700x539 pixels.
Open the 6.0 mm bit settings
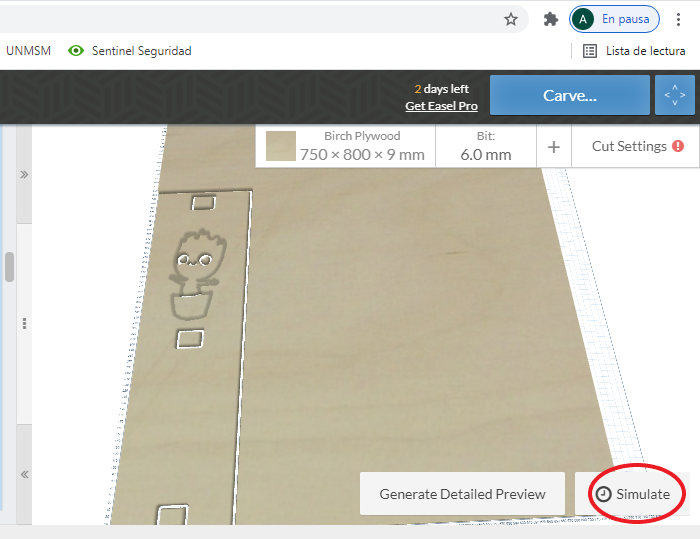(486, 146)
